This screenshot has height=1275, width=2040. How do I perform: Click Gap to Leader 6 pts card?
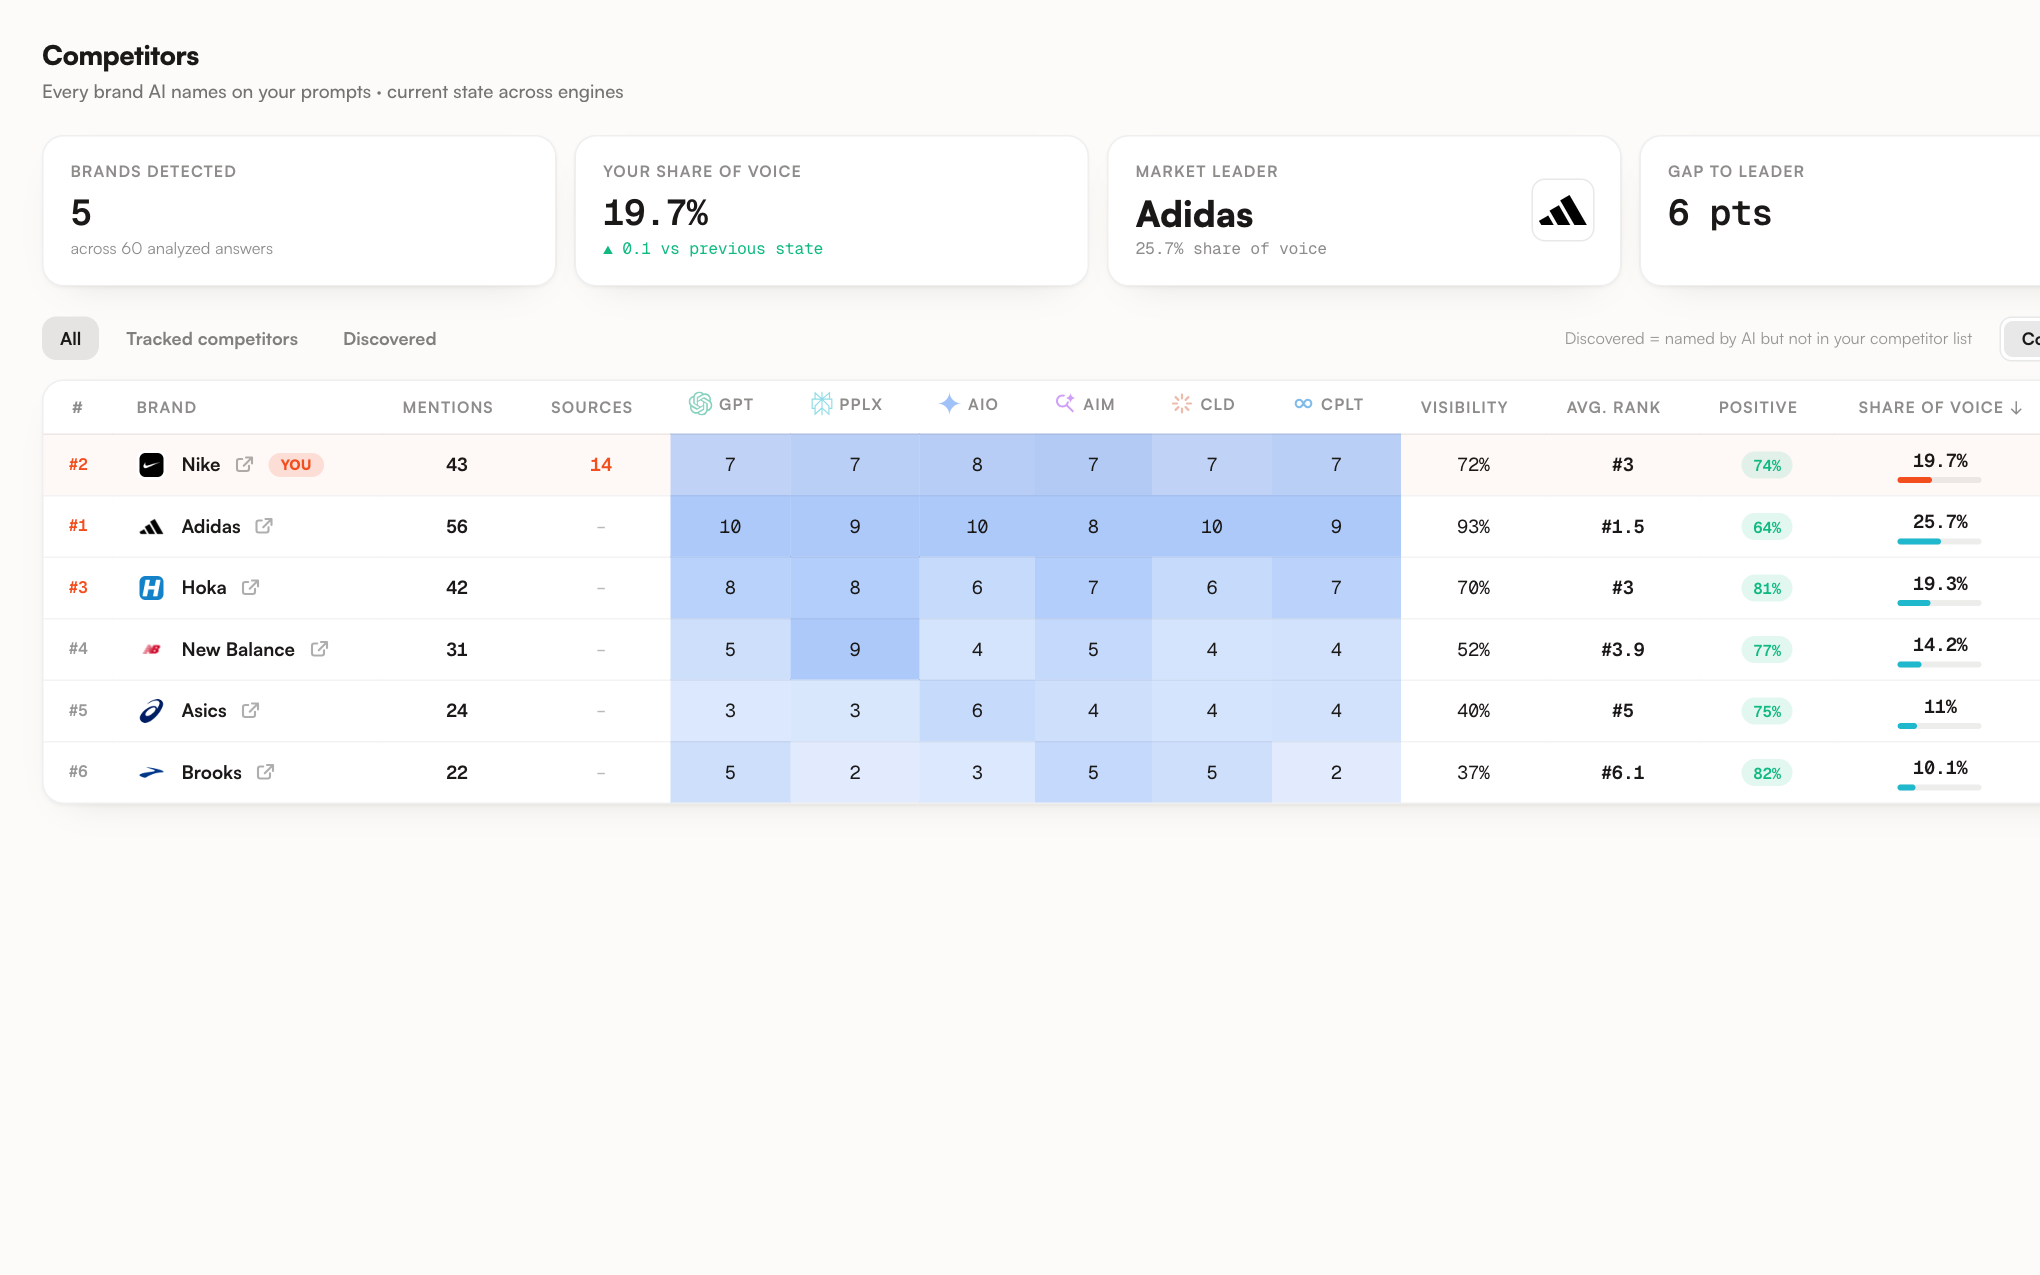[x=1840, y=211]
